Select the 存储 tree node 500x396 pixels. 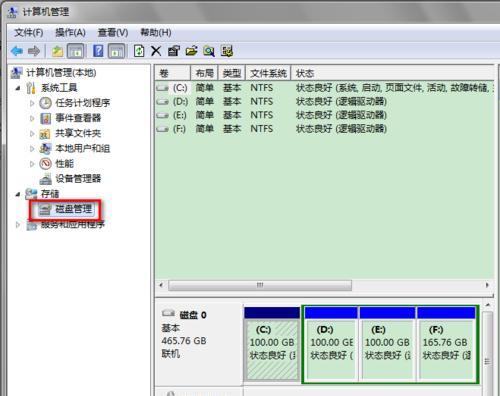tap(50, 194)
